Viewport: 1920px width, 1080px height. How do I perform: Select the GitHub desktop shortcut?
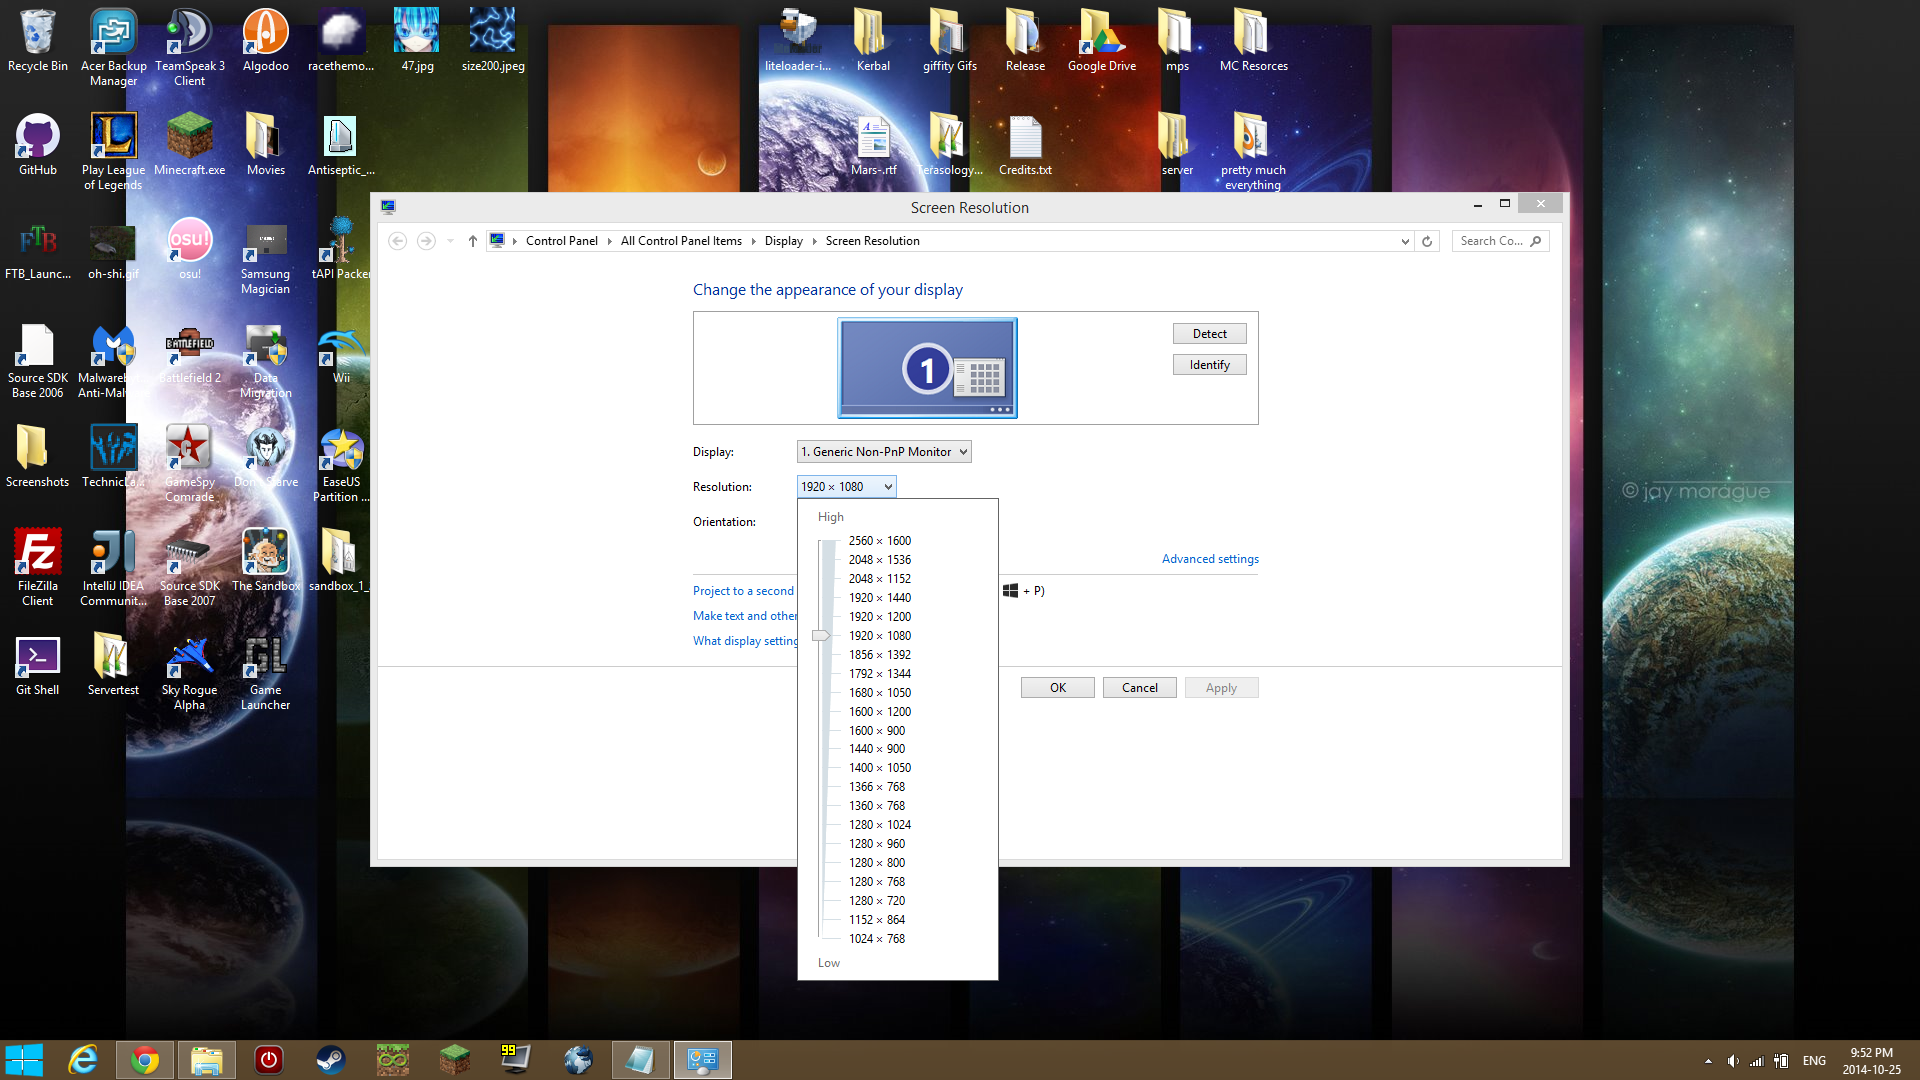point(37,145)
